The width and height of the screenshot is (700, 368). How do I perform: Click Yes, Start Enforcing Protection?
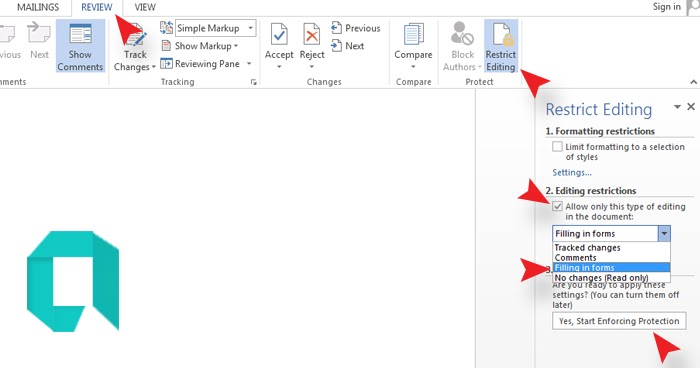click(619, 321)
